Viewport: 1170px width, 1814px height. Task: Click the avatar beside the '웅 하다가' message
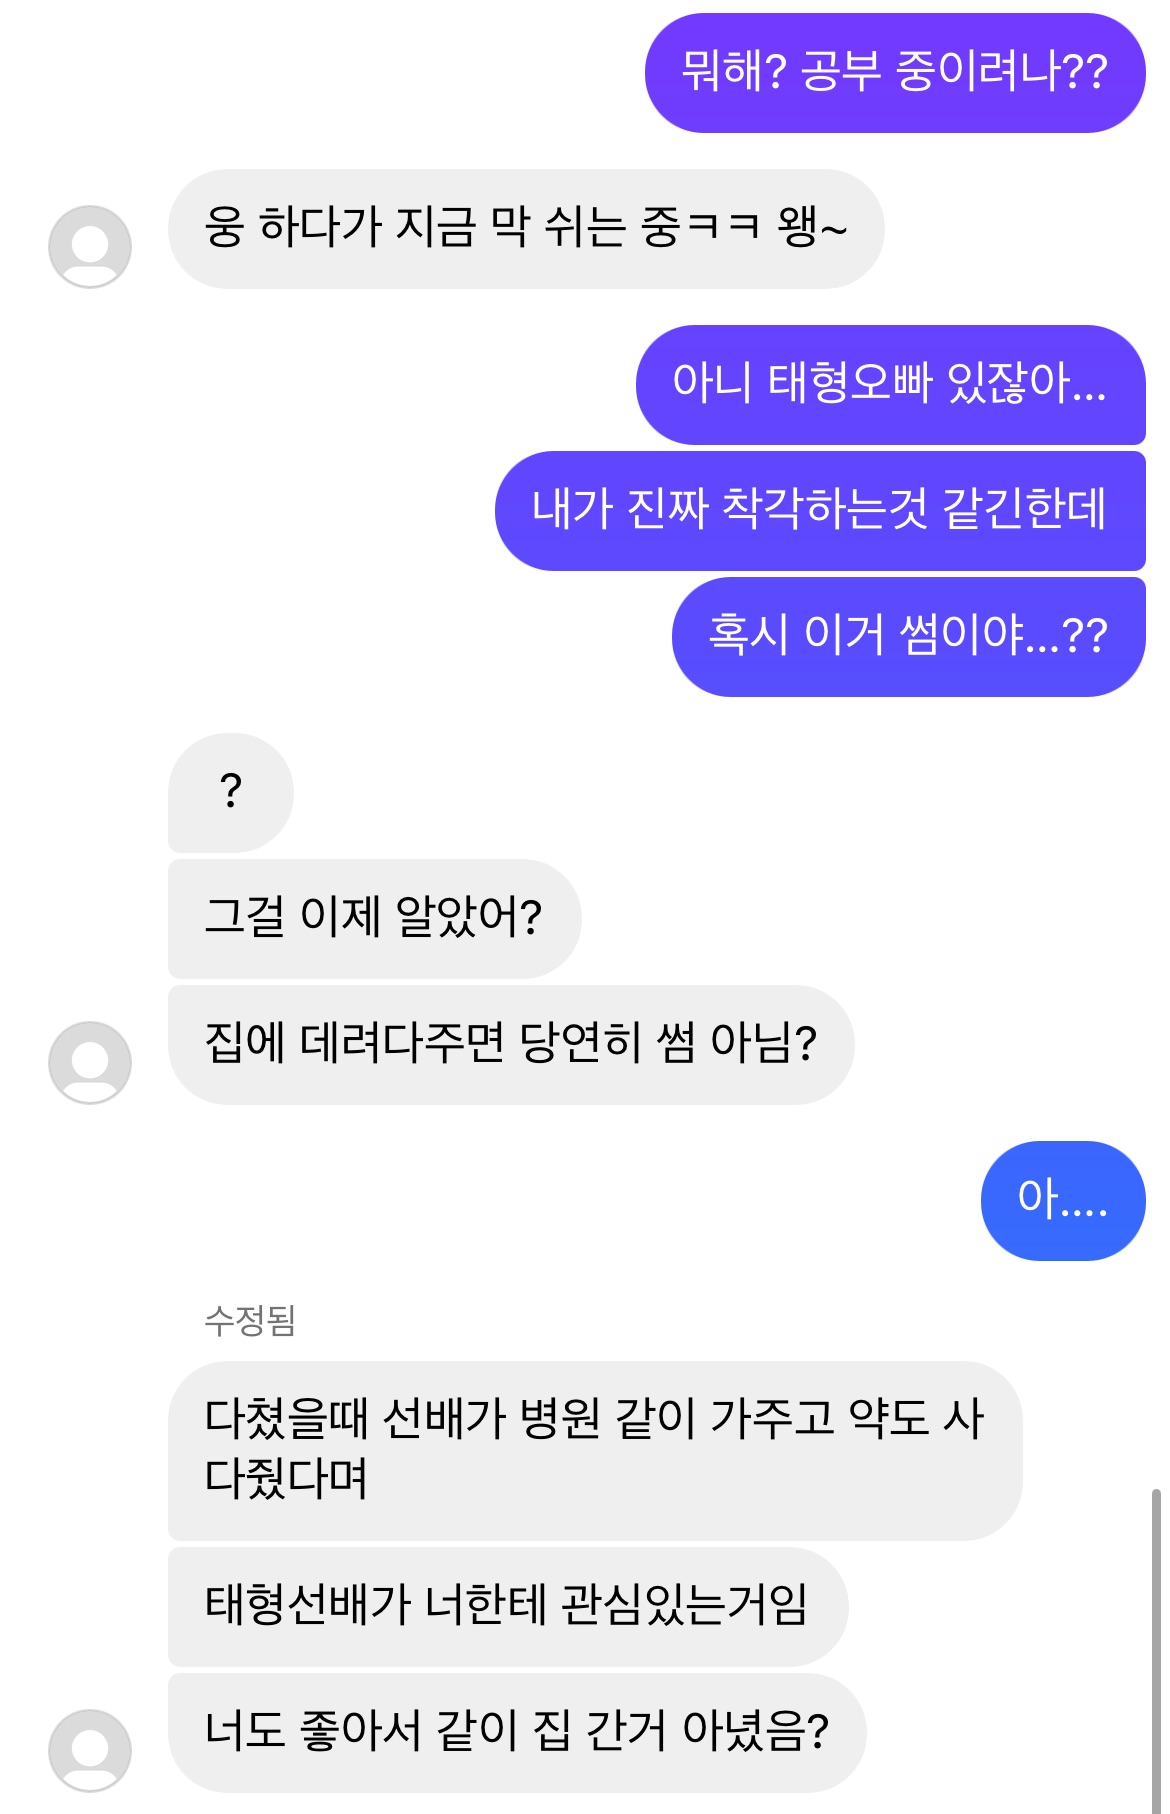[90, 246]
